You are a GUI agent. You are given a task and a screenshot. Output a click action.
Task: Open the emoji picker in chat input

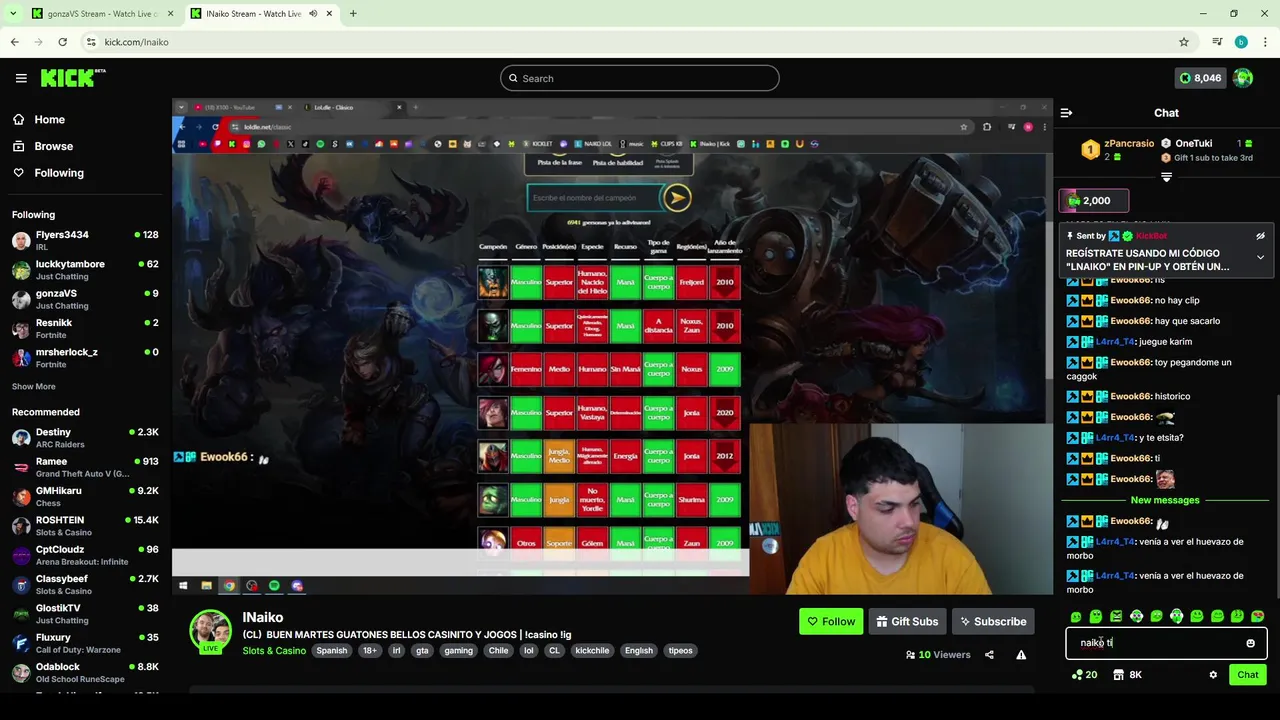coord(1250,643)
